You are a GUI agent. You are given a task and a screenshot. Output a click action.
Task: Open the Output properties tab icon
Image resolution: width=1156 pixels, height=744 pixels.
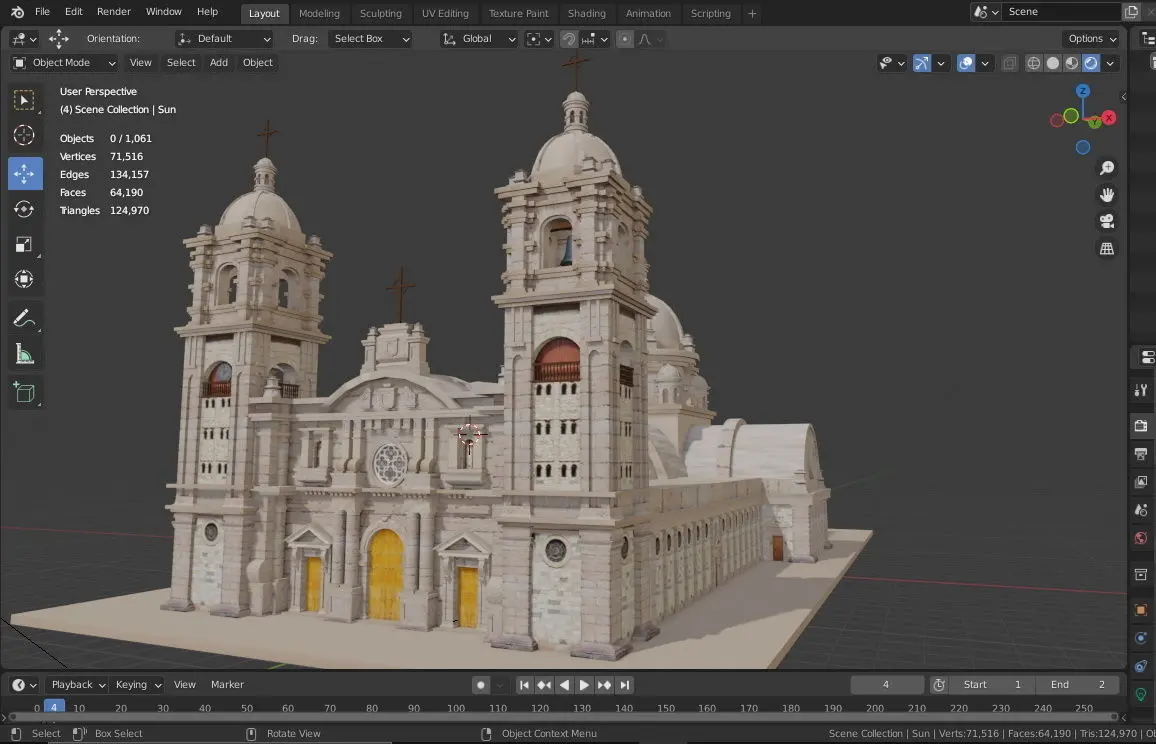(x=1141, y=454)
